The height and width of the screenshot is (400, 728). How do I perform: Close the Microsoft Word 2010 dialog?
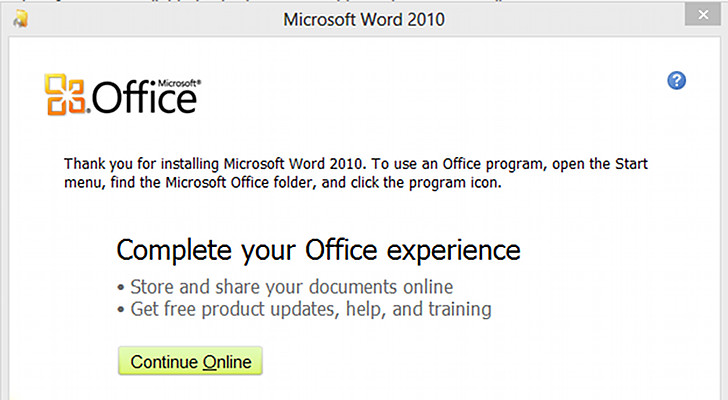tap(703, 15)
